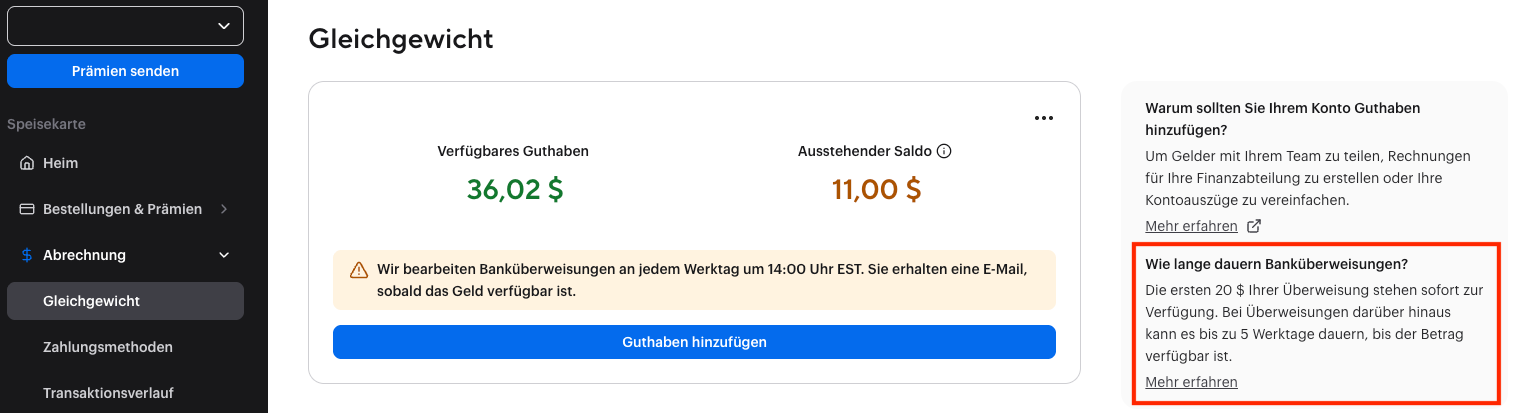This screenshot has height=413, width=1516.
Task: Click the dollar icon beside Abrechnung
Action: pos(27,255)
